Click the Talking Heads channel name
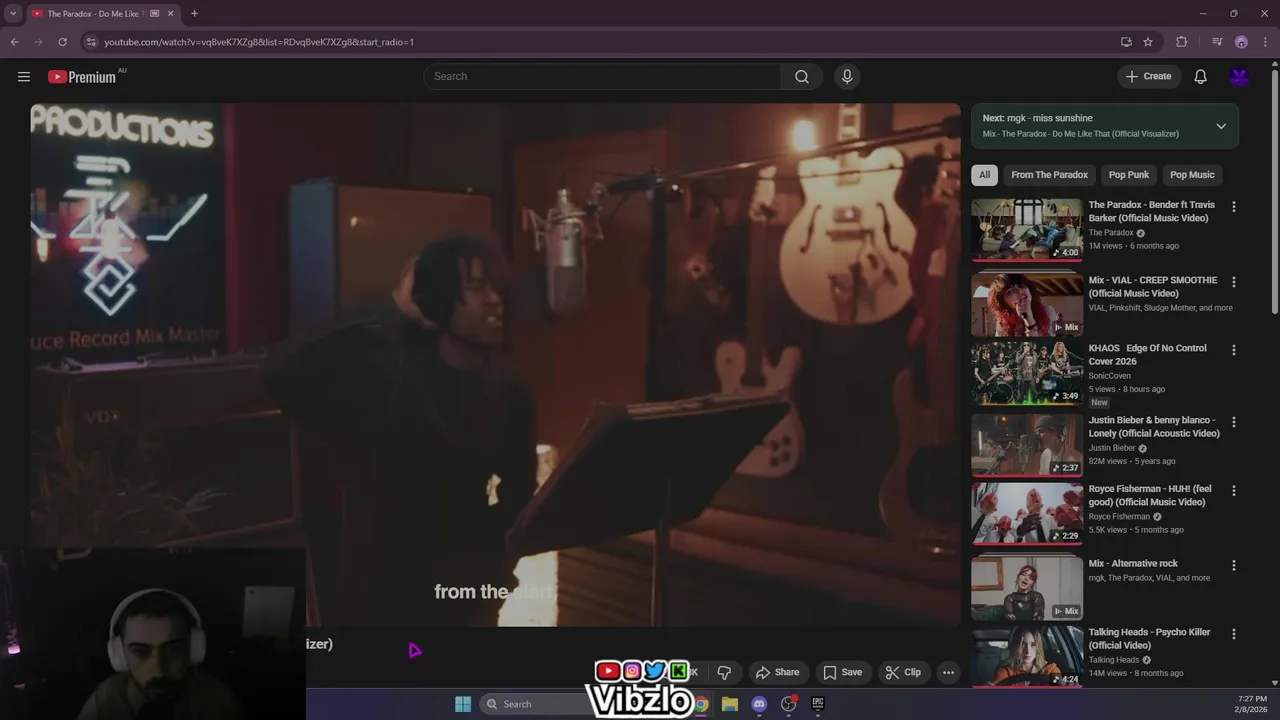 pos(1114,660)
